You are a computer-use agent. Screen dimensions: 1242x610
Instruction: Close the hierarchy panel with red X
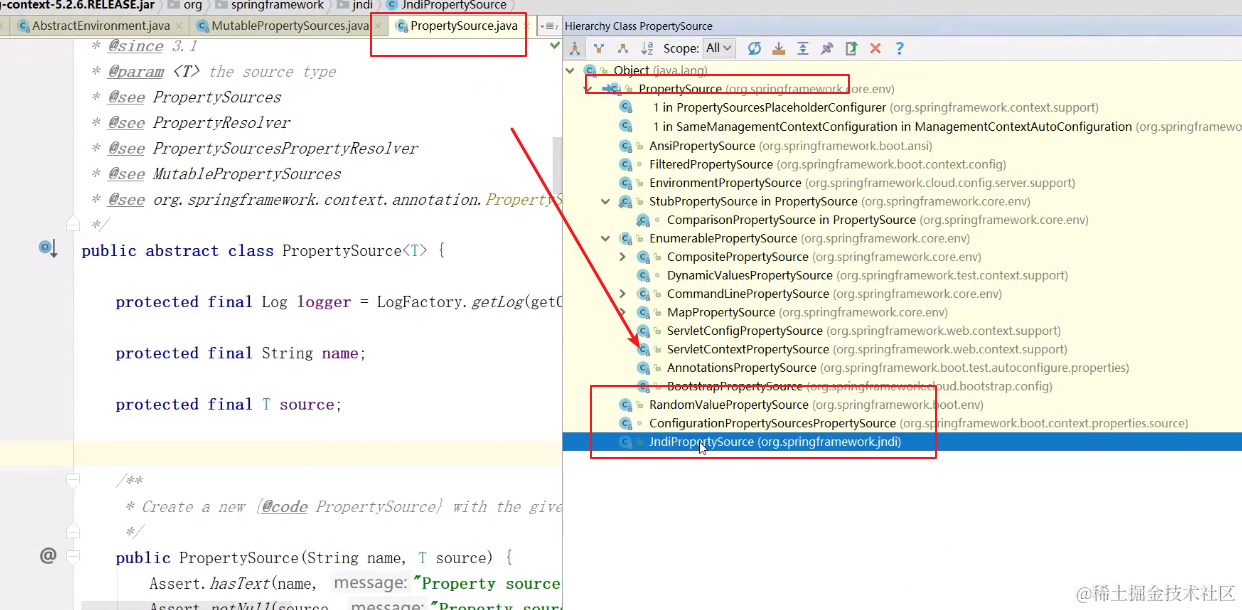[x=875, y=48]
